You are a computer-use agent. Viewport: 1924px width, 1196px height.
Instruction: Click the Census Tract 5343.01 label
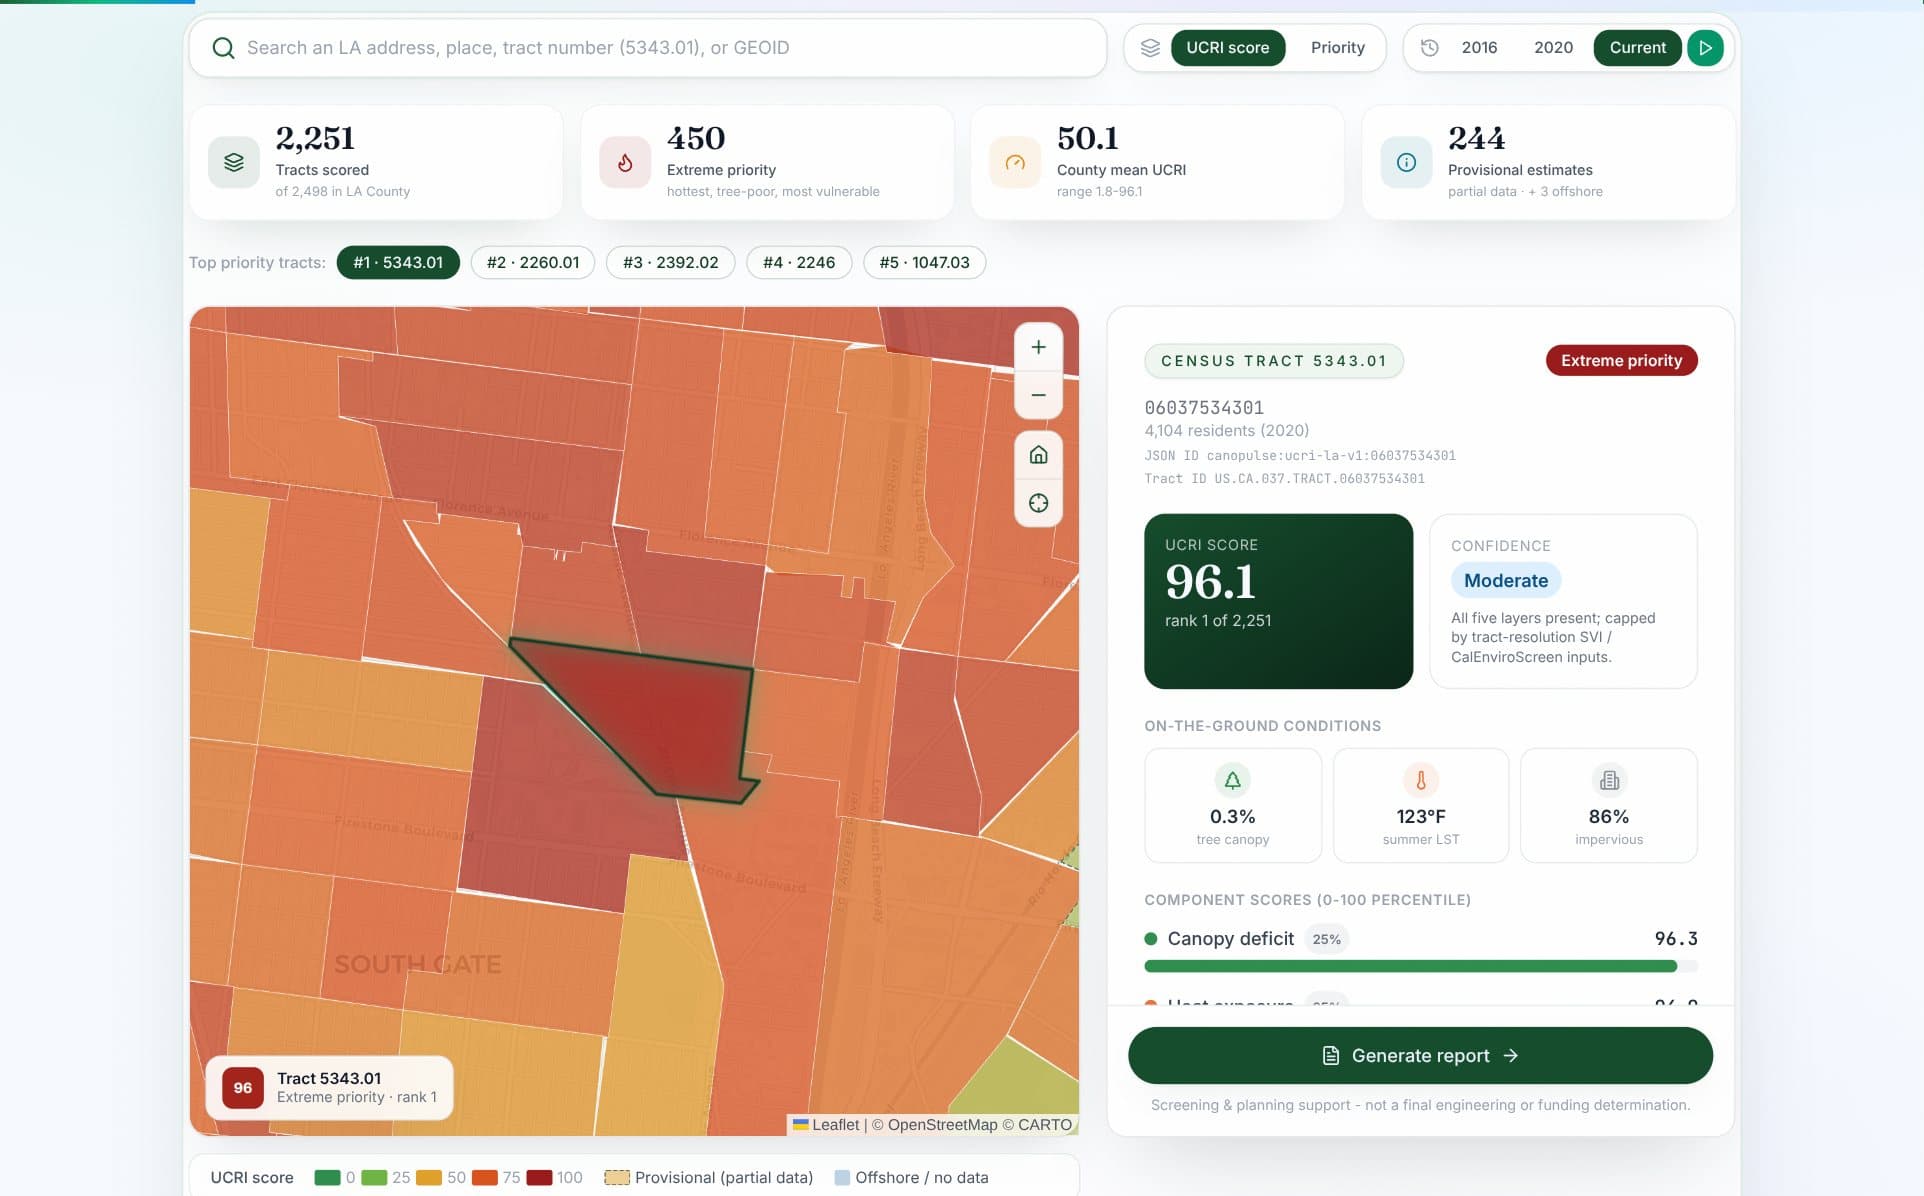[1273, 361]
